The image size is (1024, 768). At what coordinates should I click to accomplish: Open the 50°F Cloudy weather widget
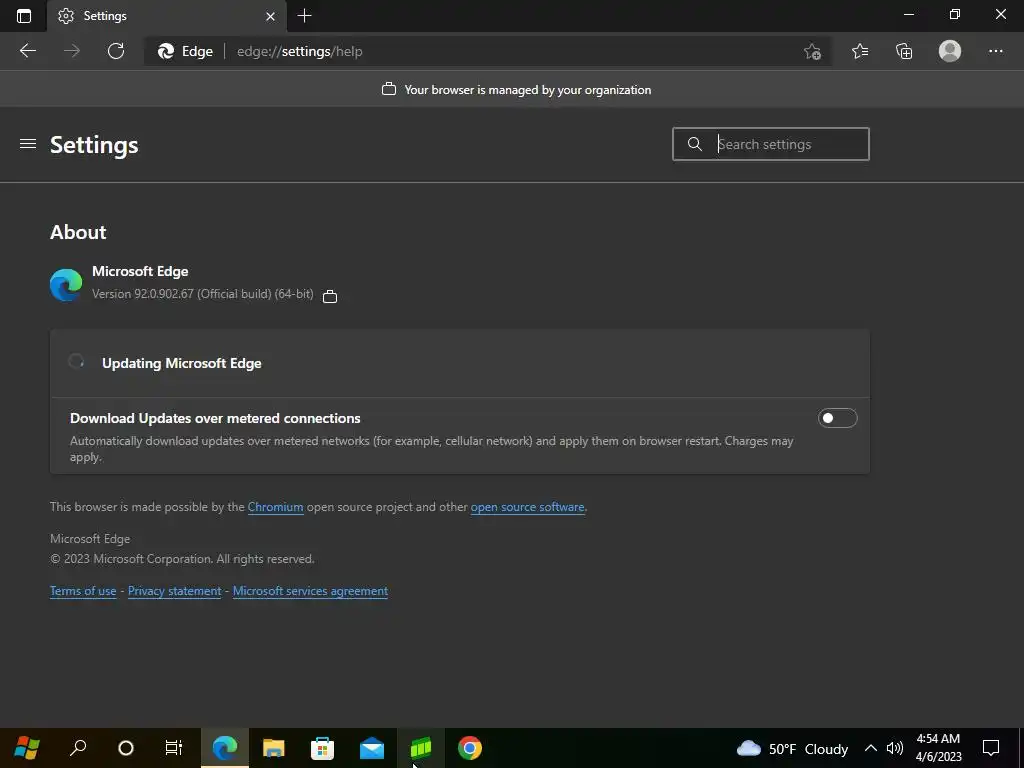792,748
